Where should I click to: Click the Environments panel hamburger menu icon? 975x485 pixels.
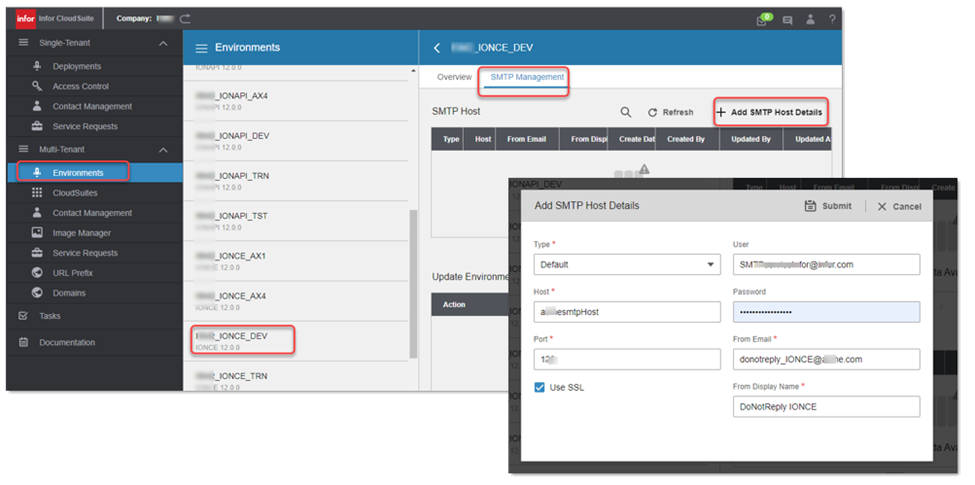point(201,48)
